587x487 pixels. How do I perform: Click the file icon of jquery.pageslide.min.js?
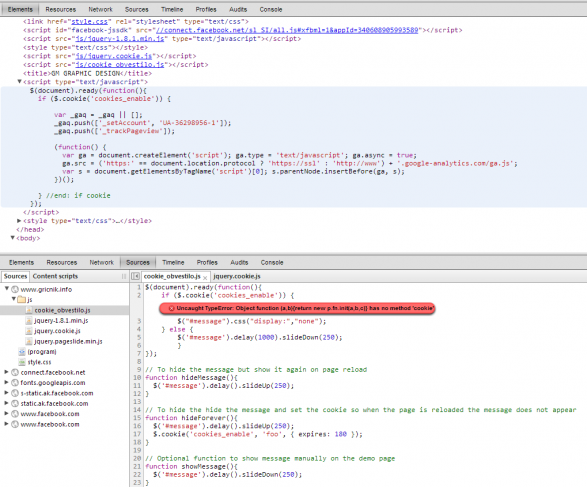point(29,341)
